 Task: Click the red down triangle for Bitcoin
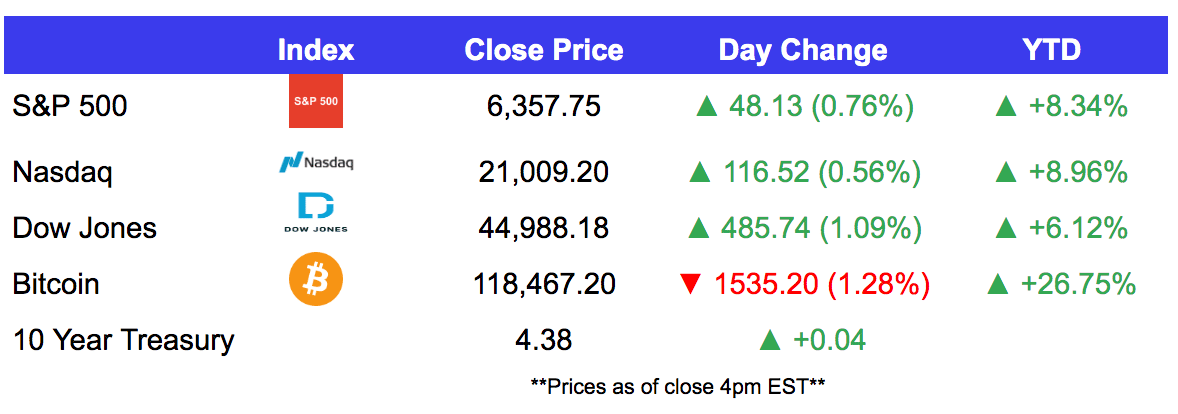[x=691, y=285]
